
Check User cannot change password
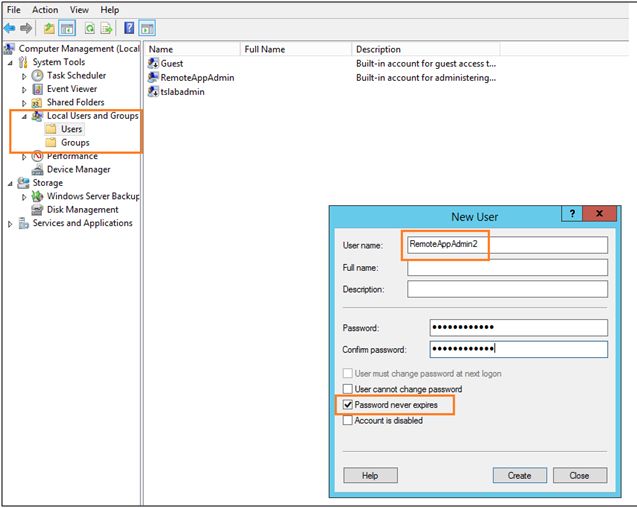point(348,389)
